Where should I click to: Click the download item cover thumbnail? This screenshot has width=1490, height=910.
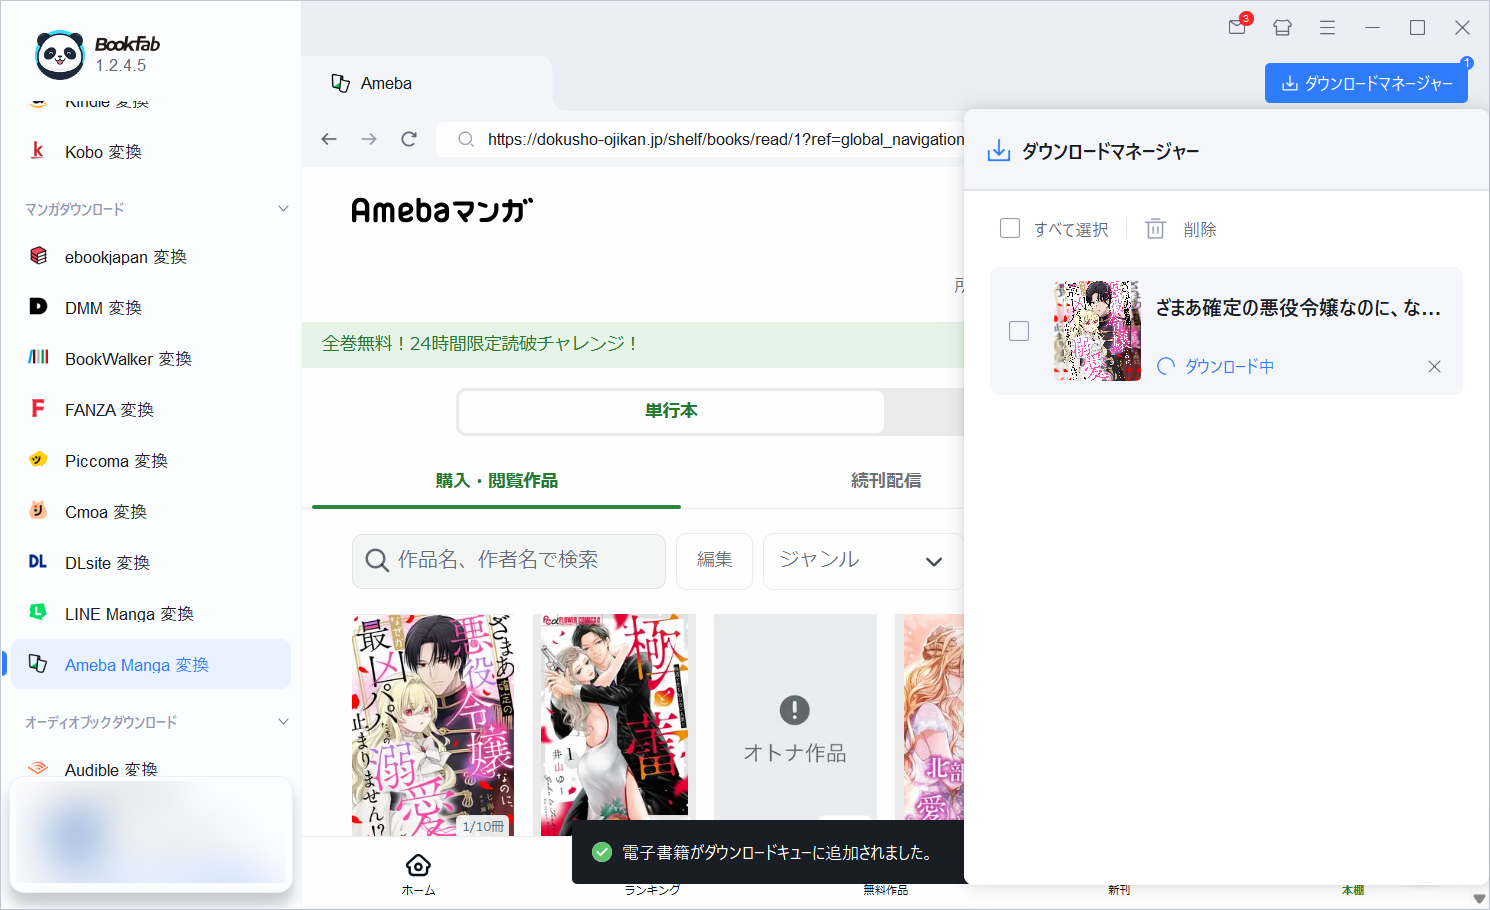point(1097,331)
